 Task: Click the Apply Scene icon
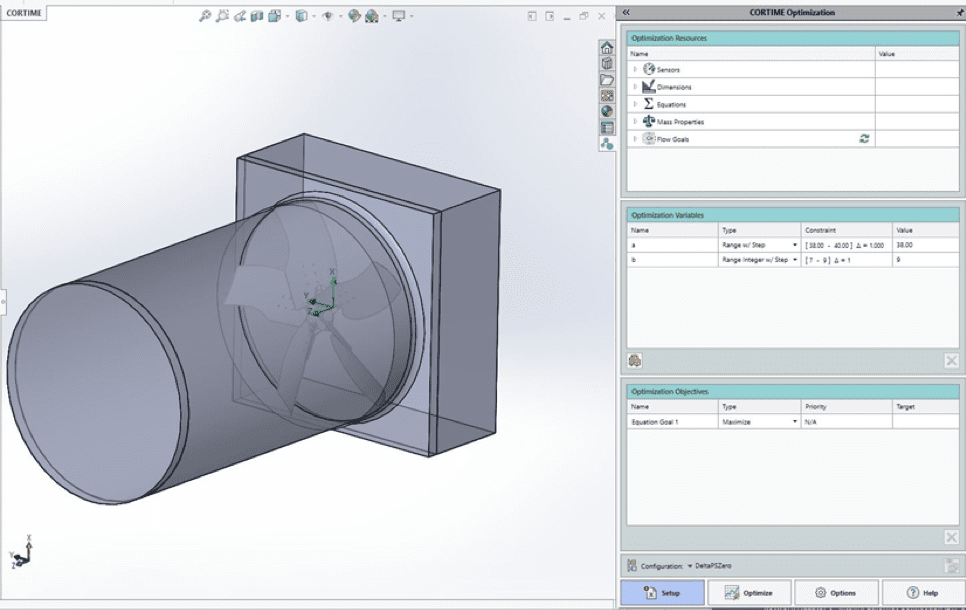[x=371, y=16]
